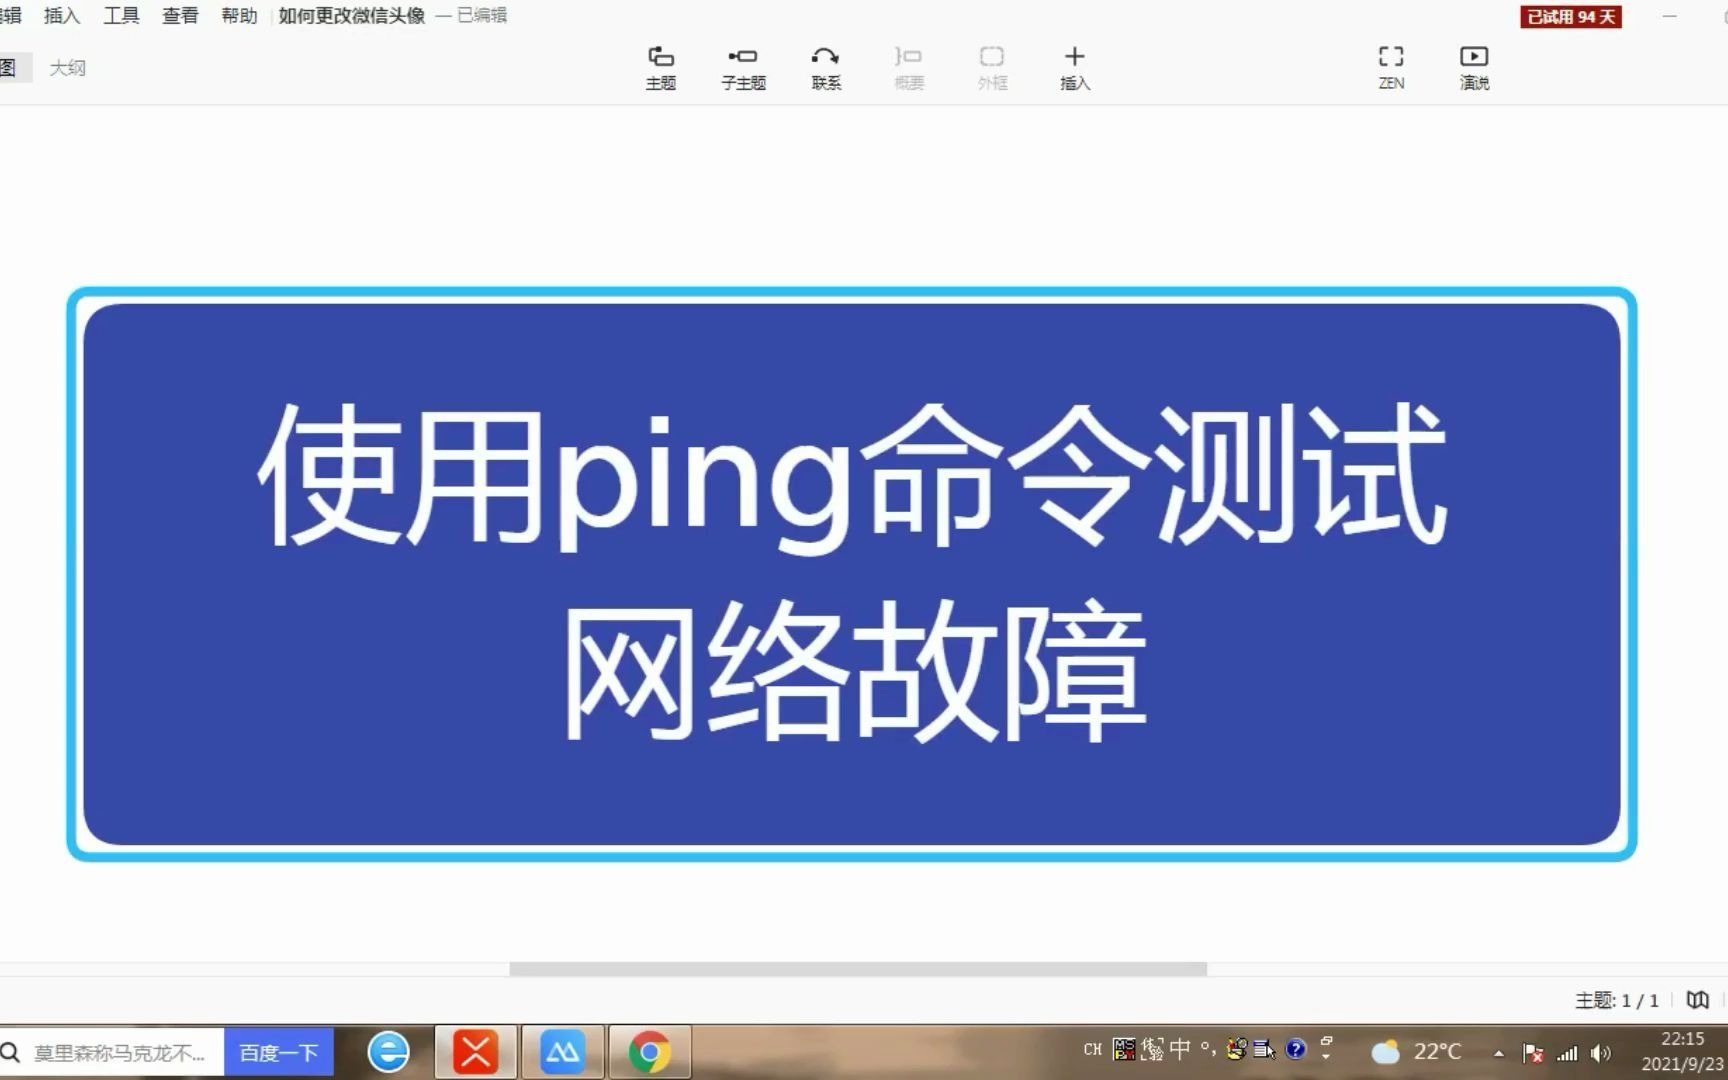Click the IME help question mark icon
1728x1080 pixels.
[1296, 1049]
